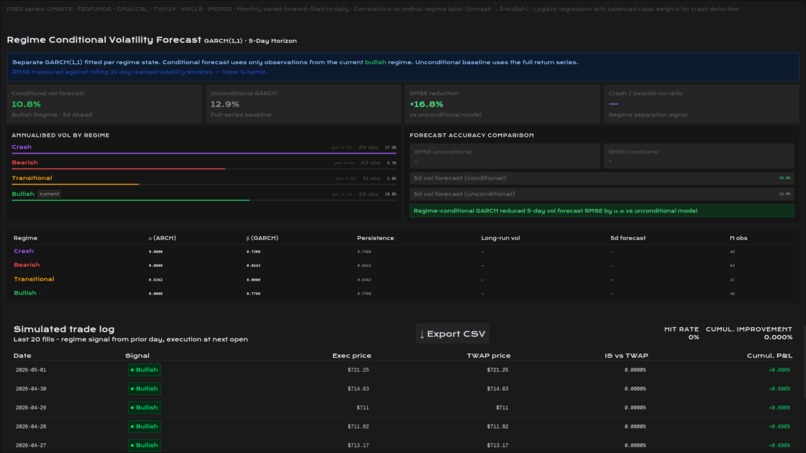Click the 'IS vs TWAP' header in trade log

click(626, 356)
